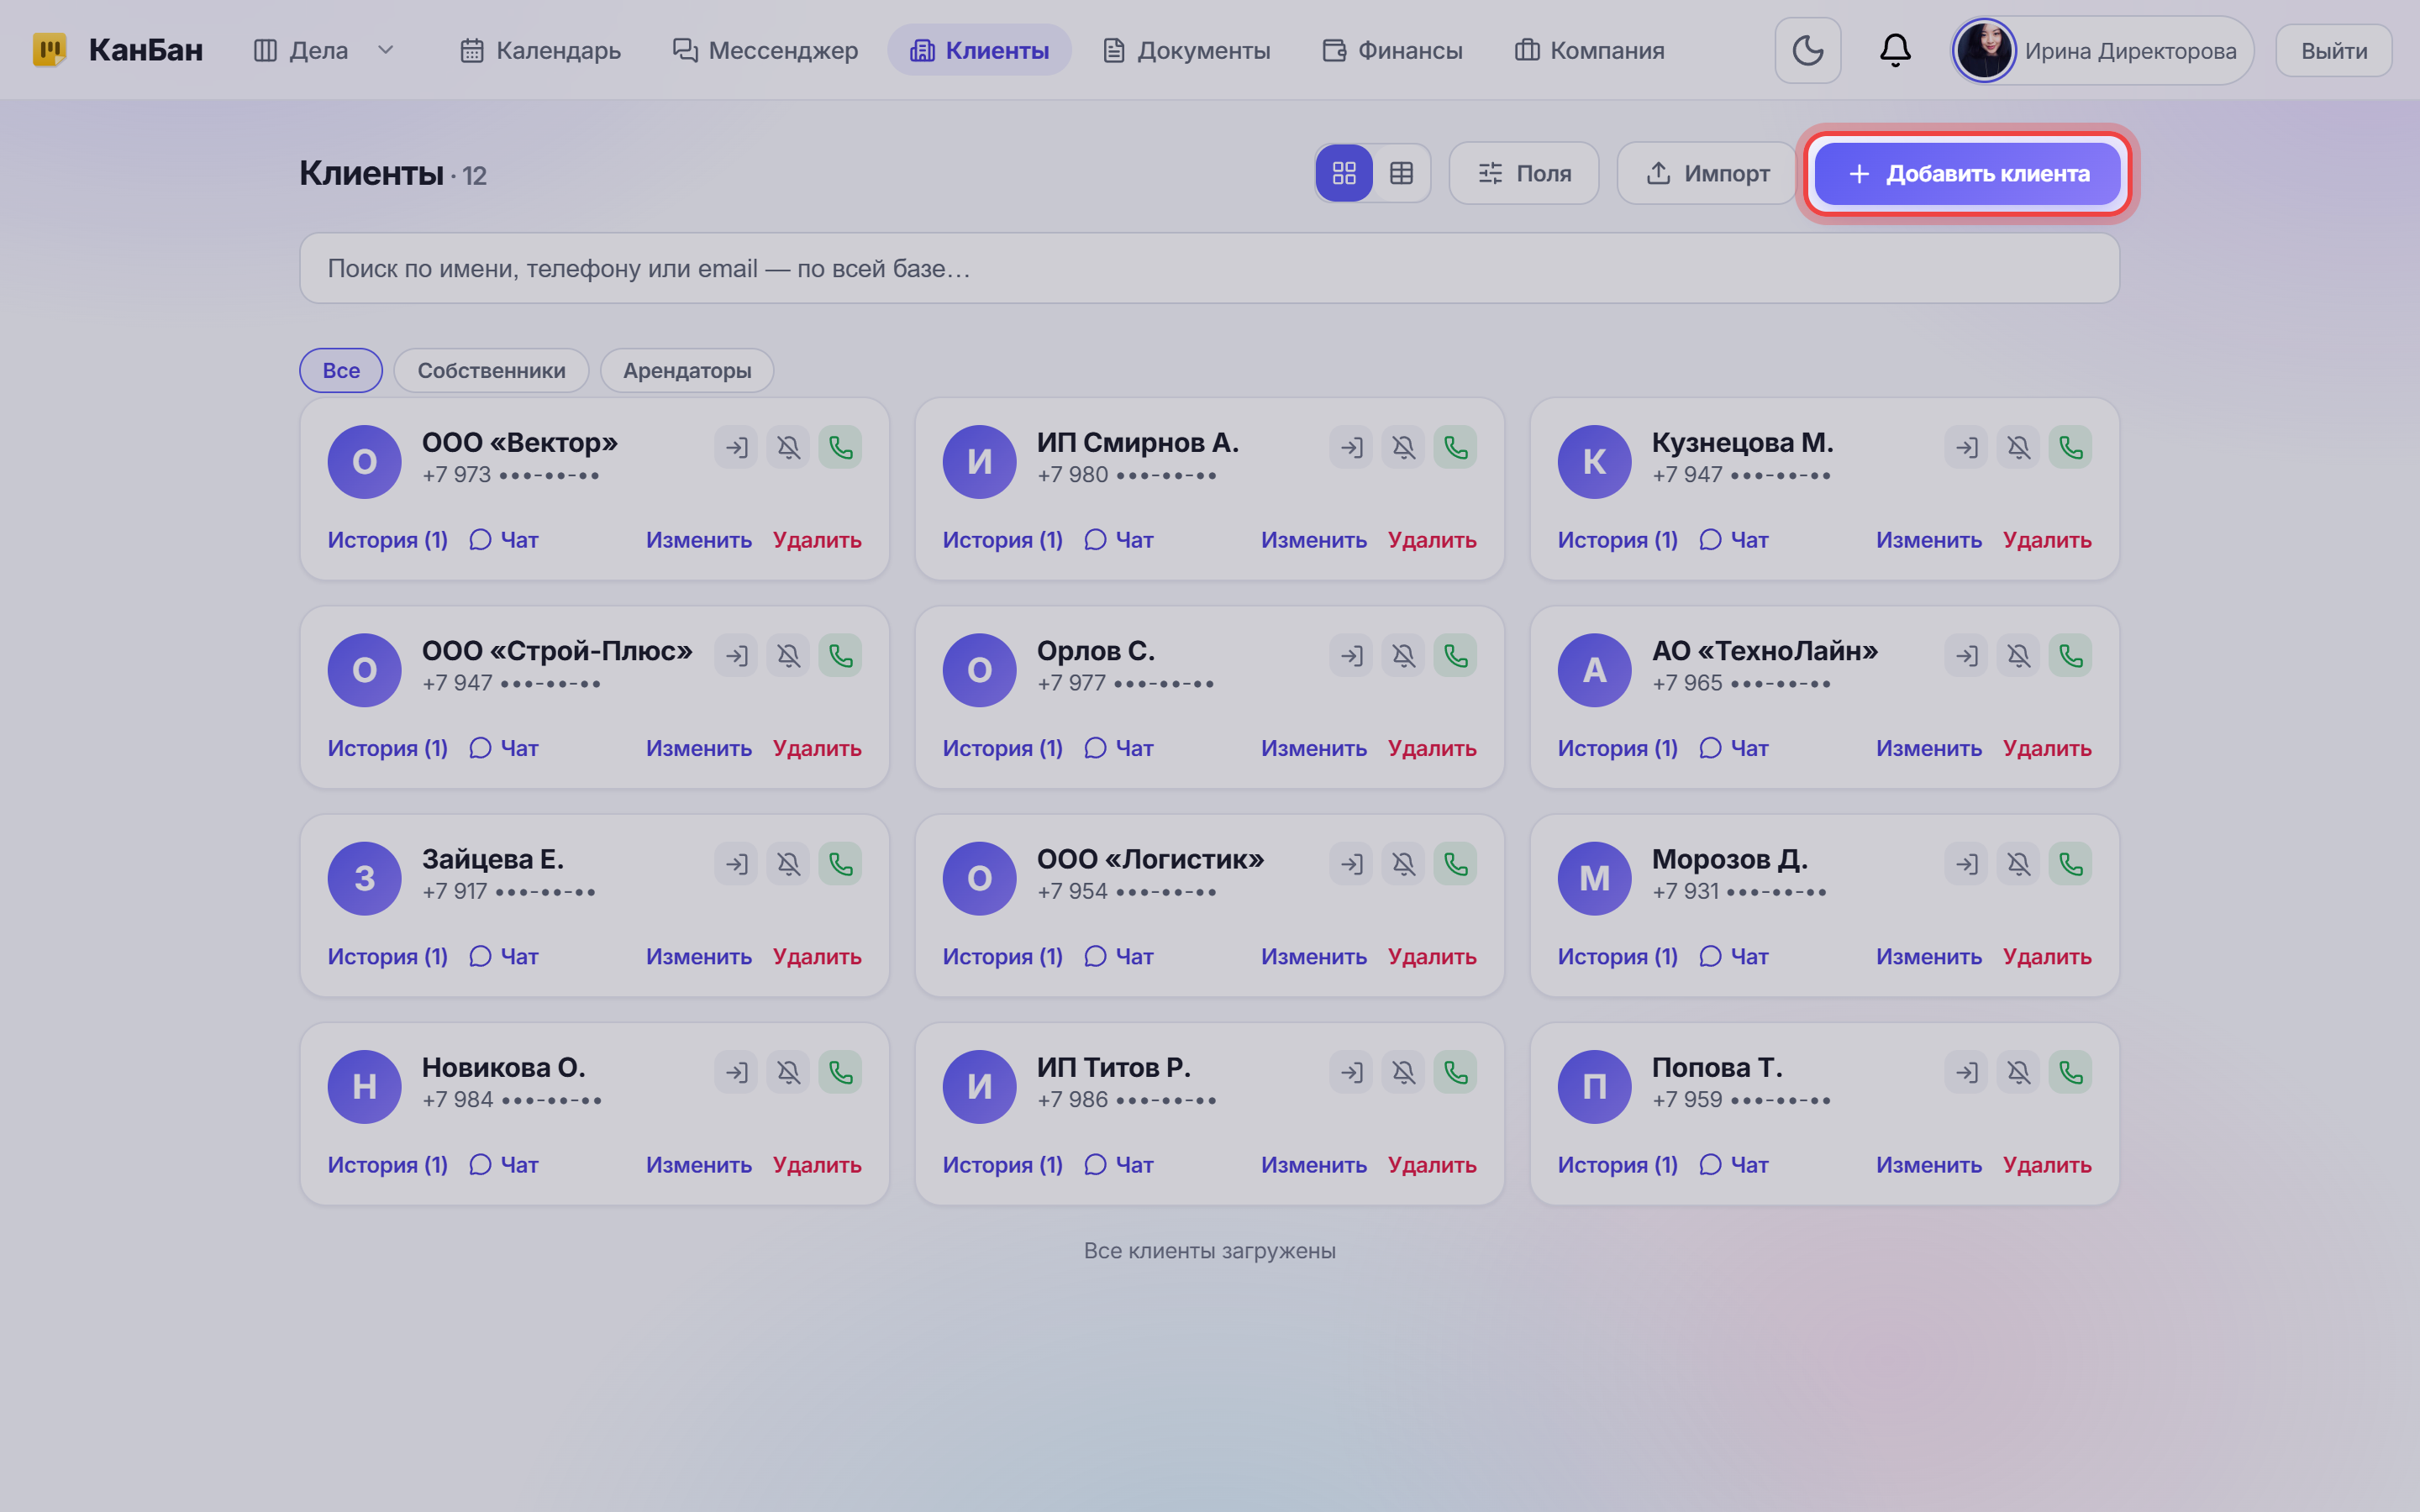Toggle muted bell on АО «ТехноЛайн» card
Image resolution: width=2420 pixels, height=1512 pixels.
coord(2018,655)
